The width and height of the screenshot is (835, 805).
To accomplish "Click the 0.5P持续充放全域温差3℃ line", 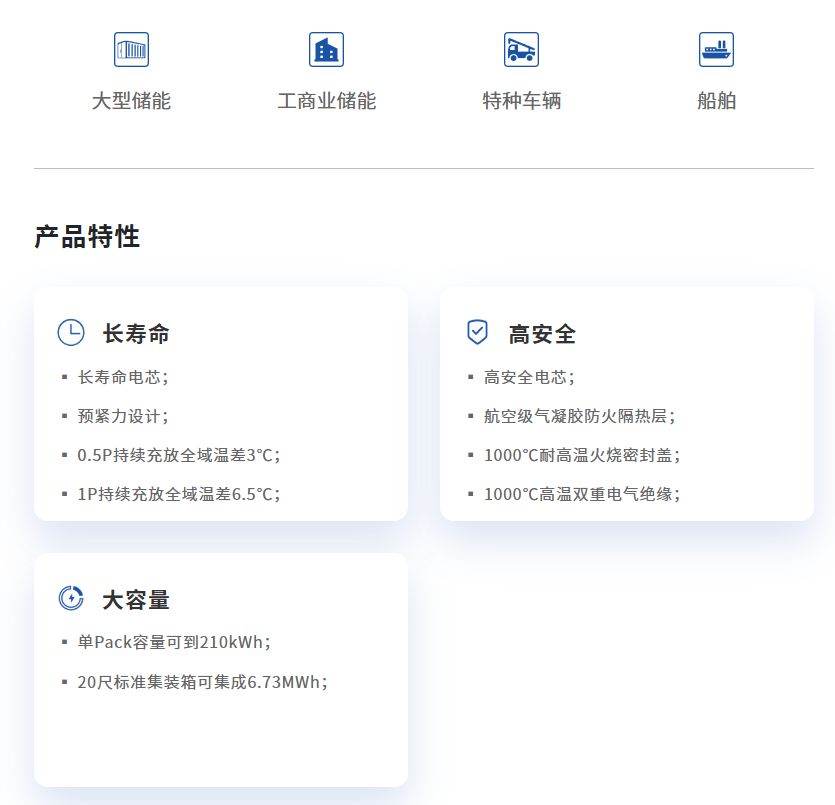I will [178, 455].
